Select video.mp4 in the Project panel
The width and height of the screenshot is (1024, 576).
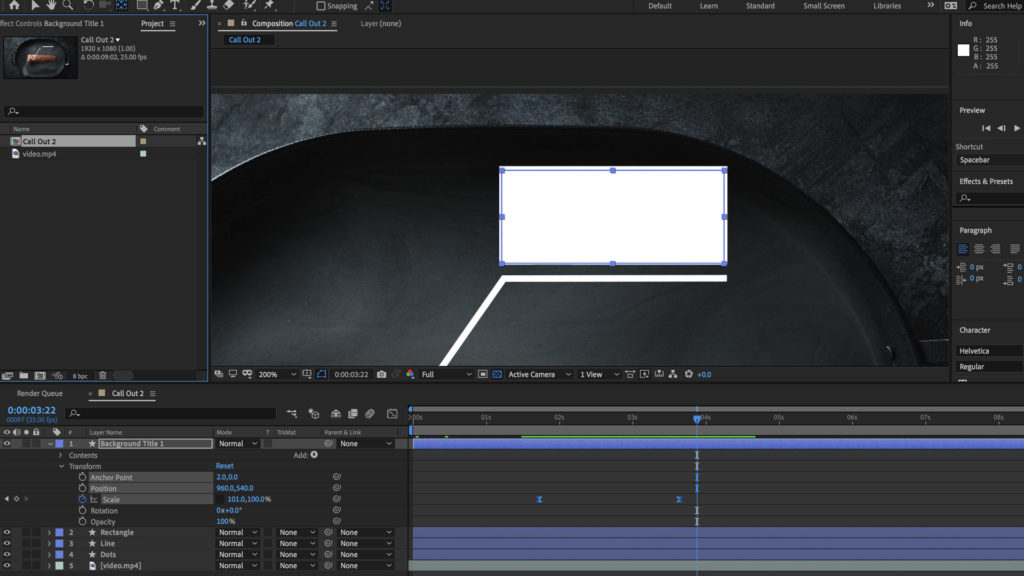(39, 154)
